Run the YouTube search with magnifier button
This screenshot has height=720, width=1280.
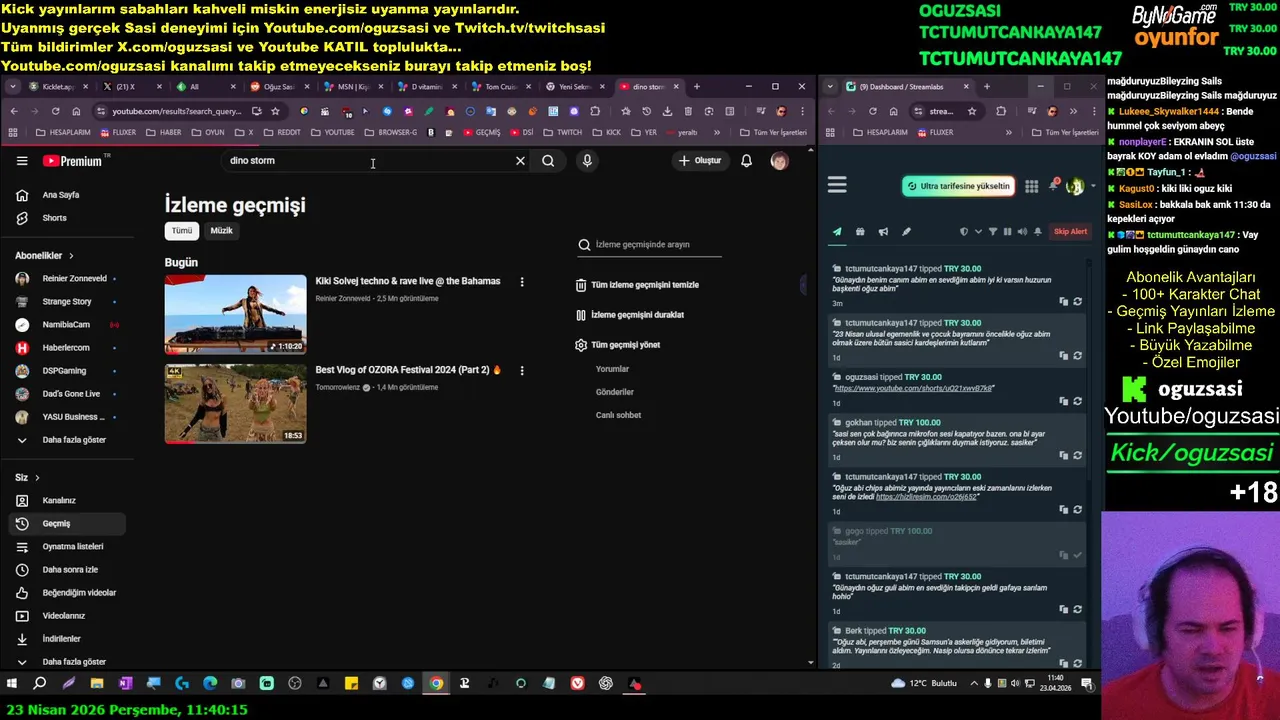pos(548,161)
